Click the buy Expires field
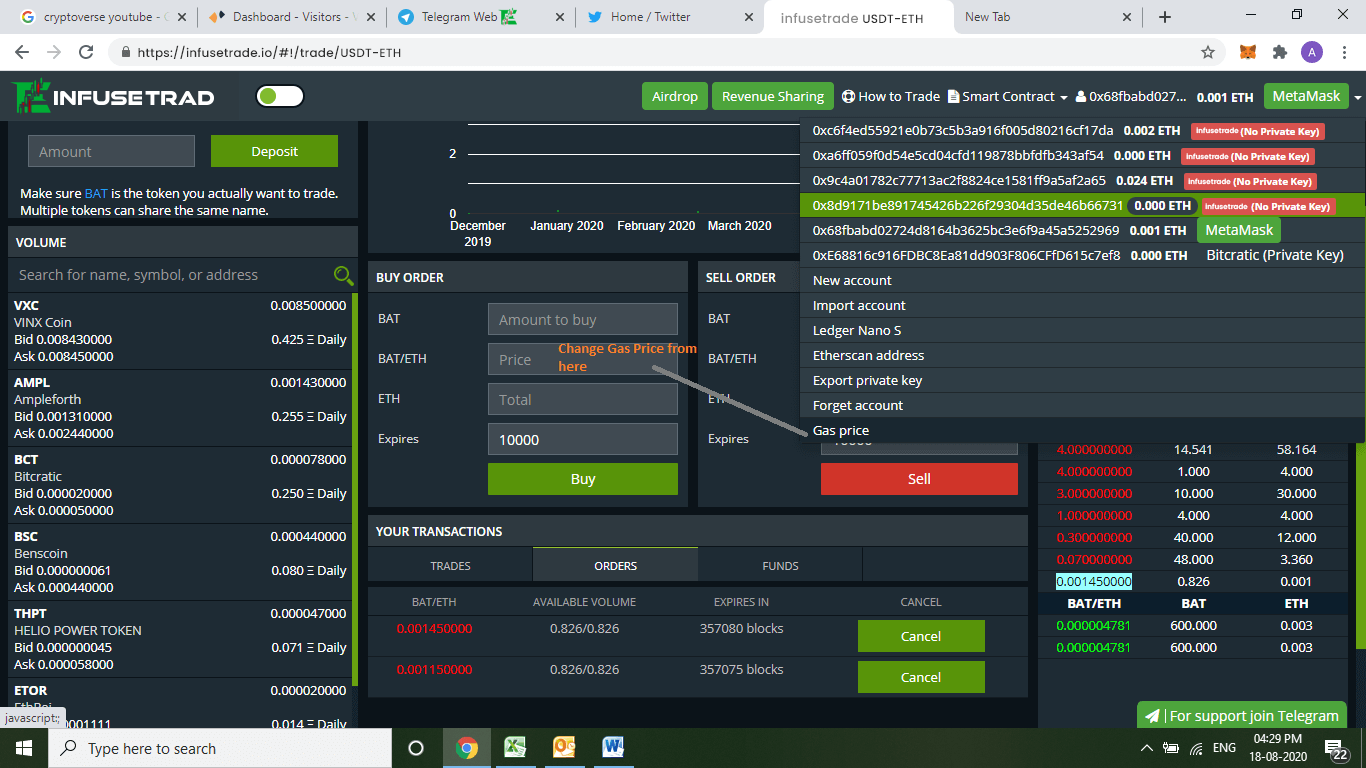1366x768 pixels. [583, 439]
